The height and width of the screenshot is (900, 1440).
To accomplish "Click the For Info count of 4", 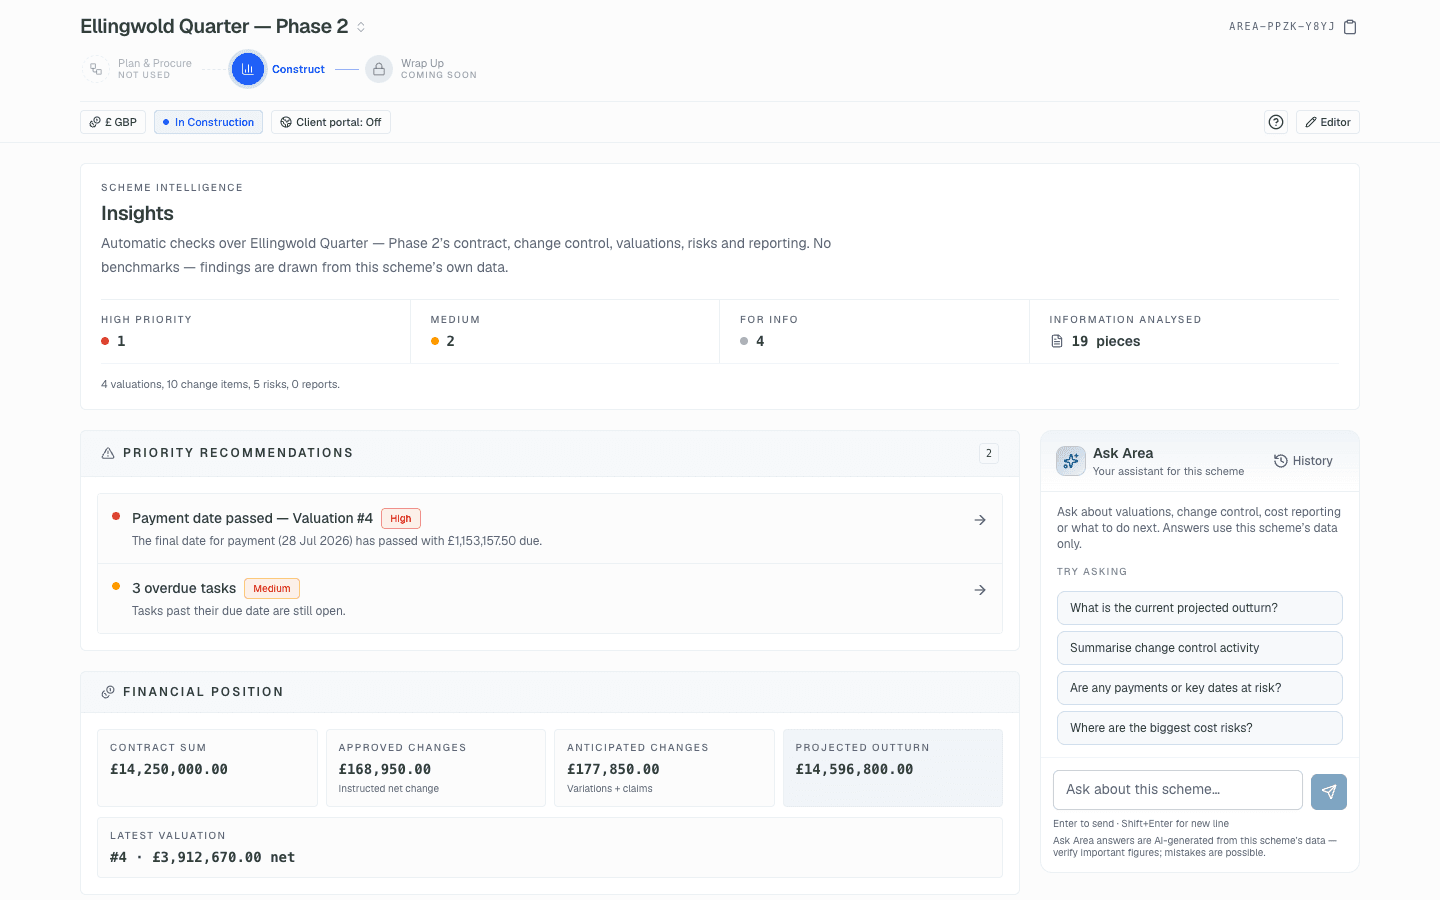I will pyautogui.click(x=760, y=341).
